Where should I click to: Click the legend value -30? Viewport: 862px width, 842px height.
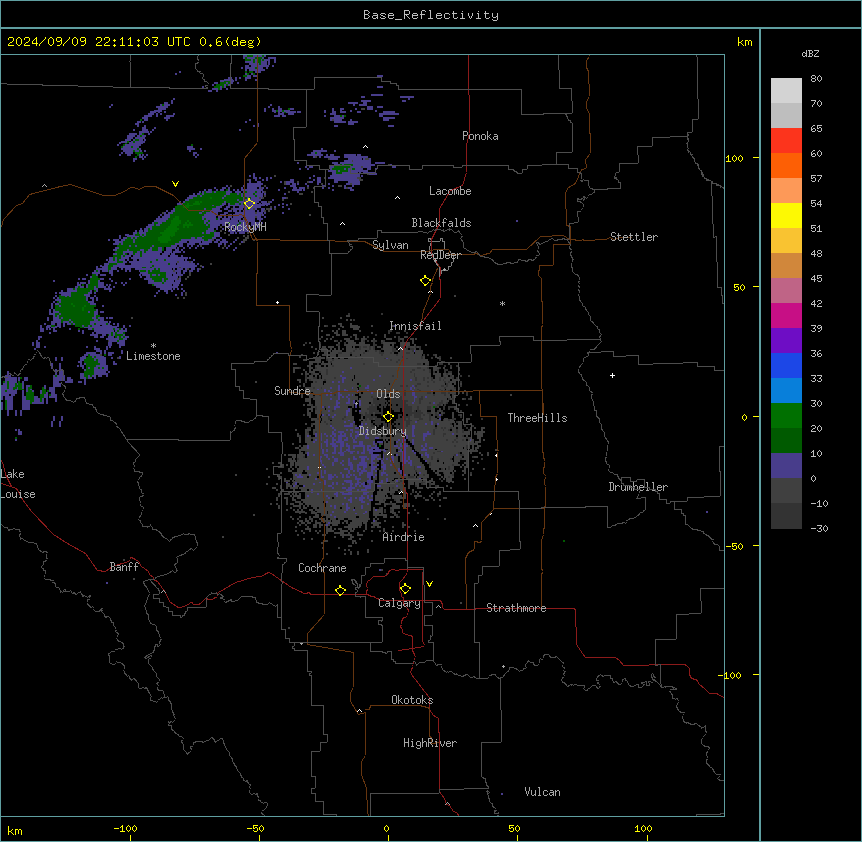coord(819,528)
